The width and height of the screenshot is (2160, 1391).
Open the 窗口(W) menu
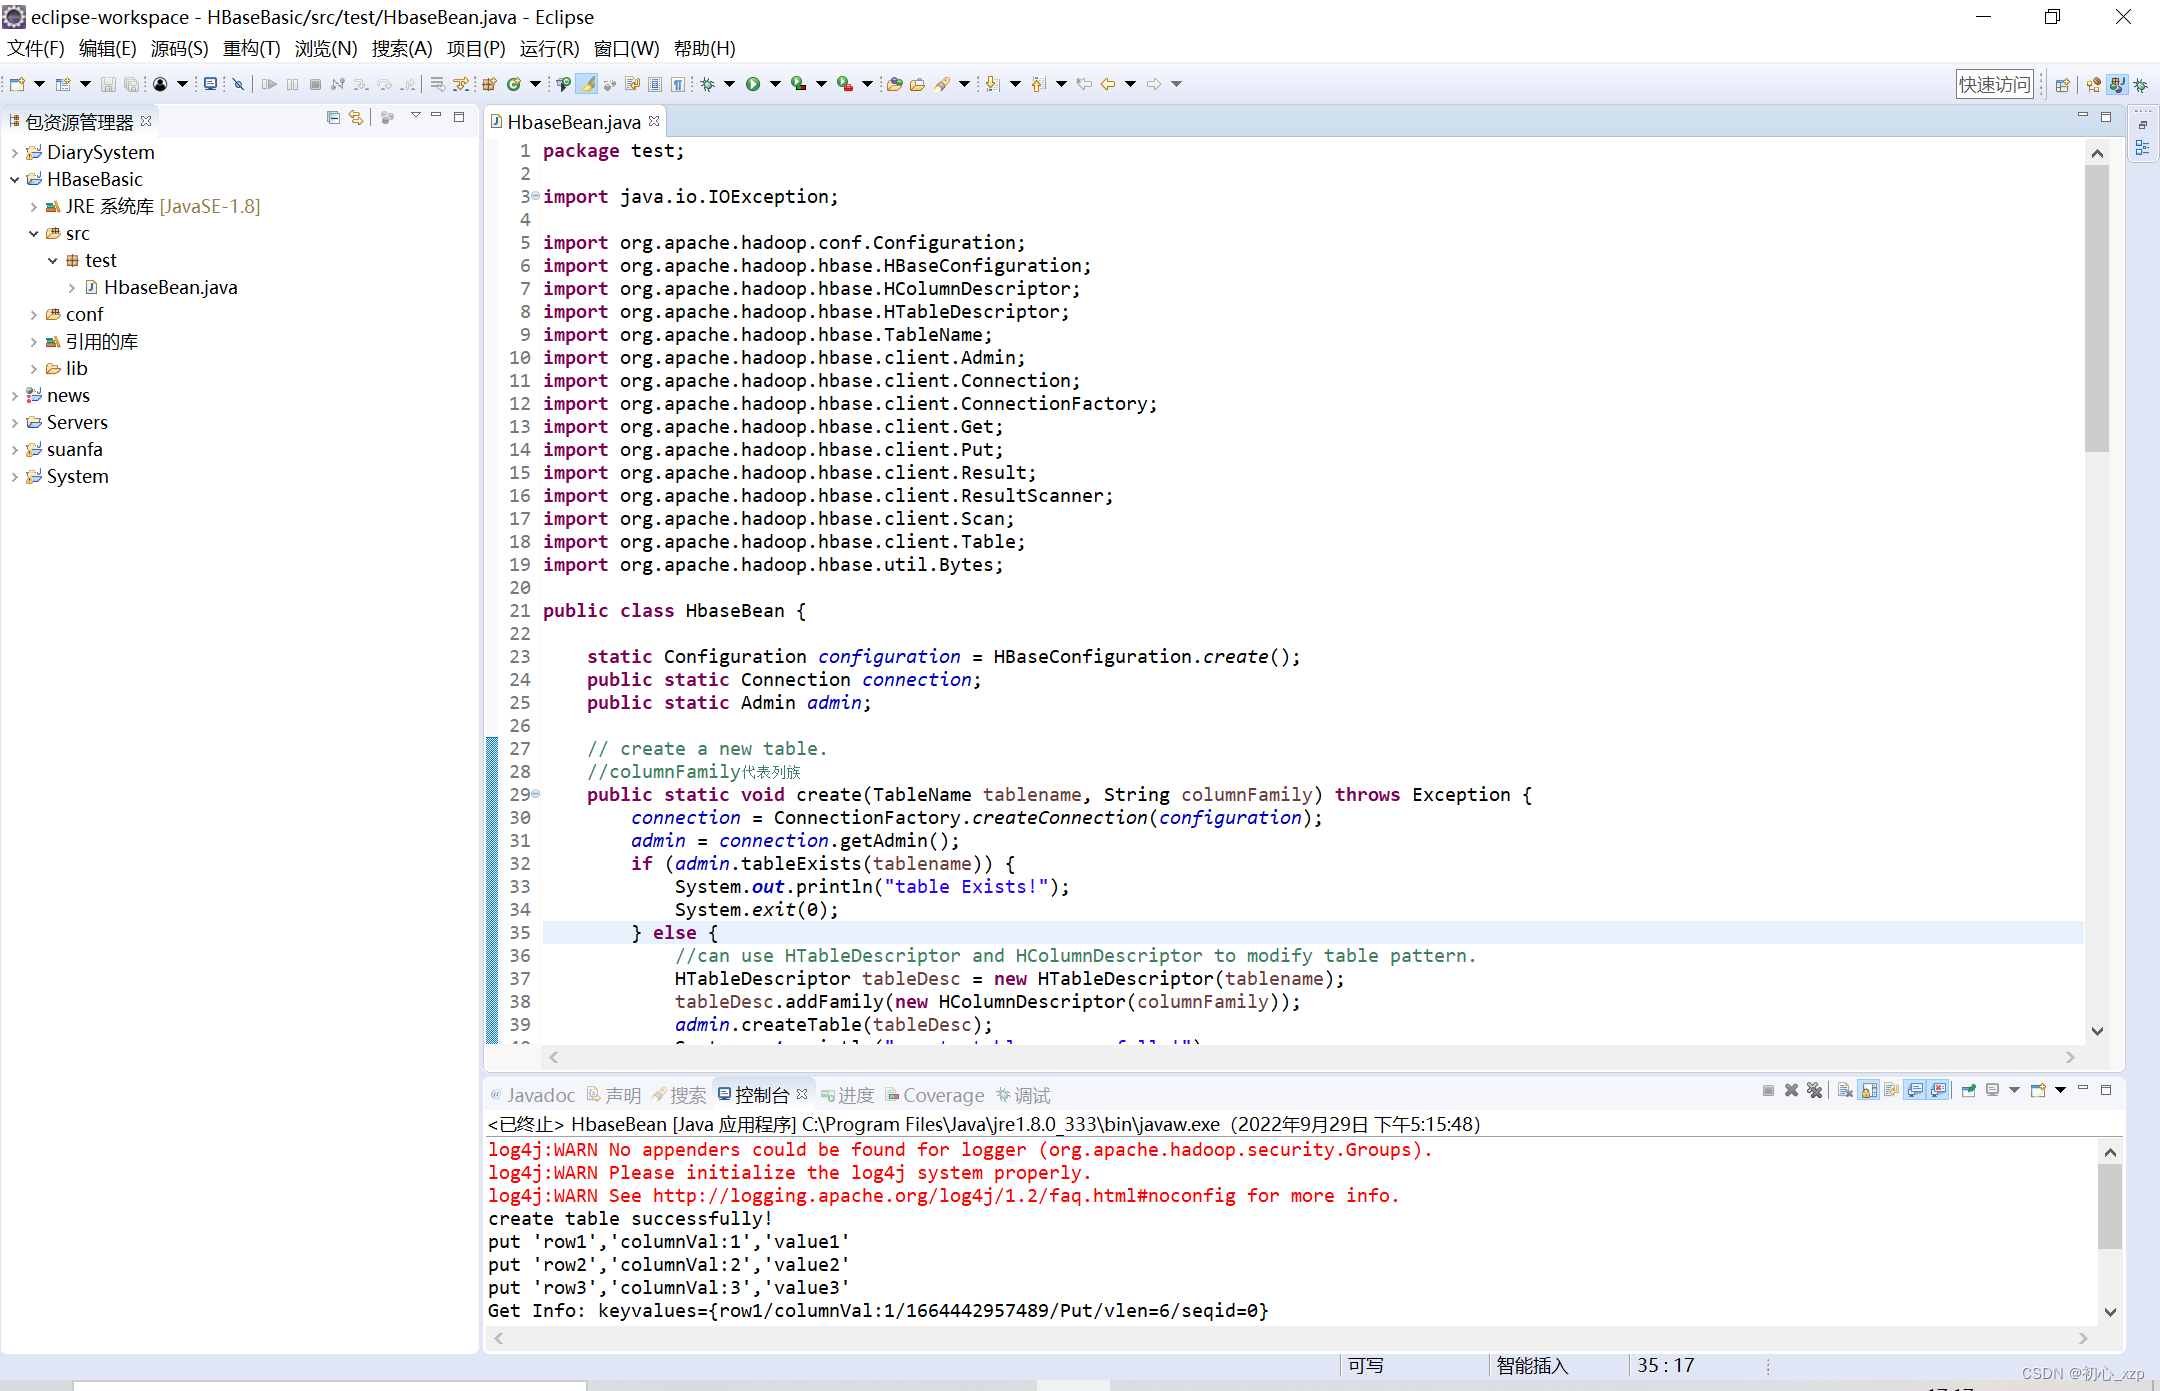pos(626,48)
